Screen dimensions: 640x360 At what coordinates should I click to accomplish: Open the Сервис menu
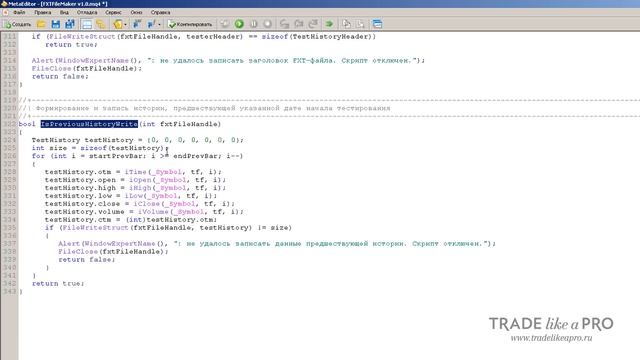pos(113,12)
